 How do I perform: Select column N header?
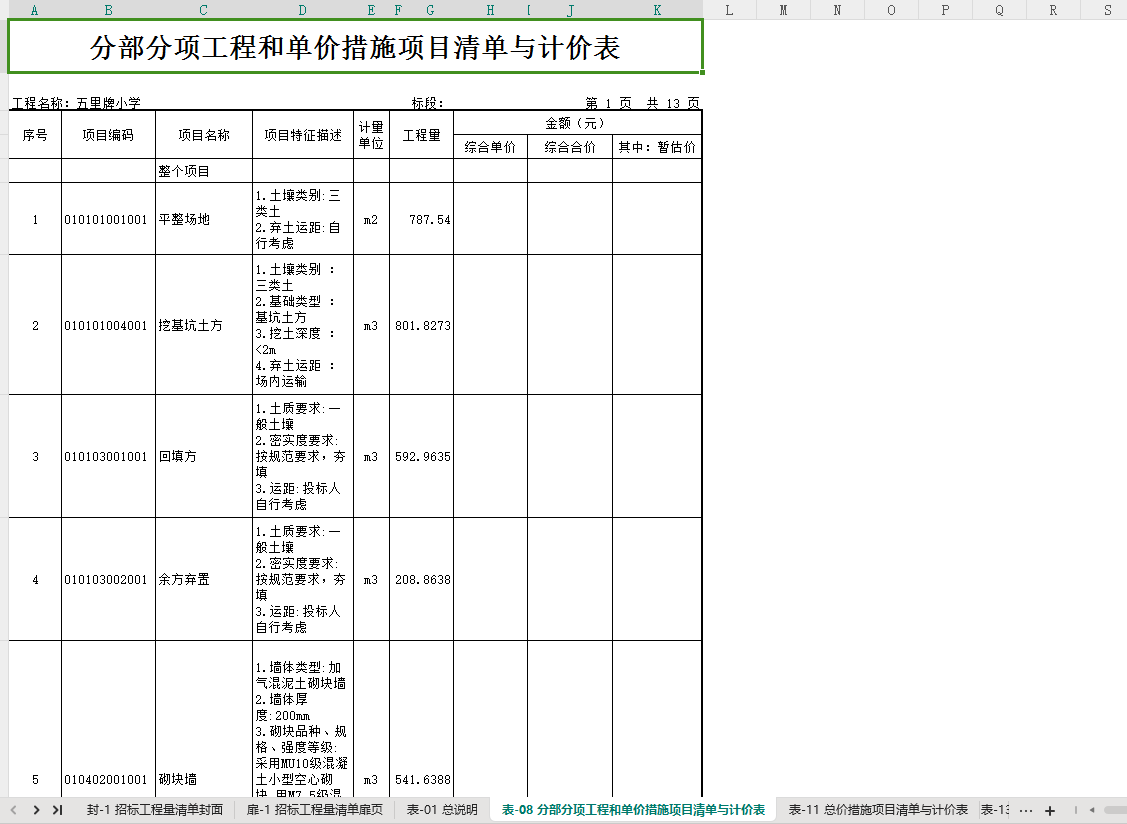point(837,10)
